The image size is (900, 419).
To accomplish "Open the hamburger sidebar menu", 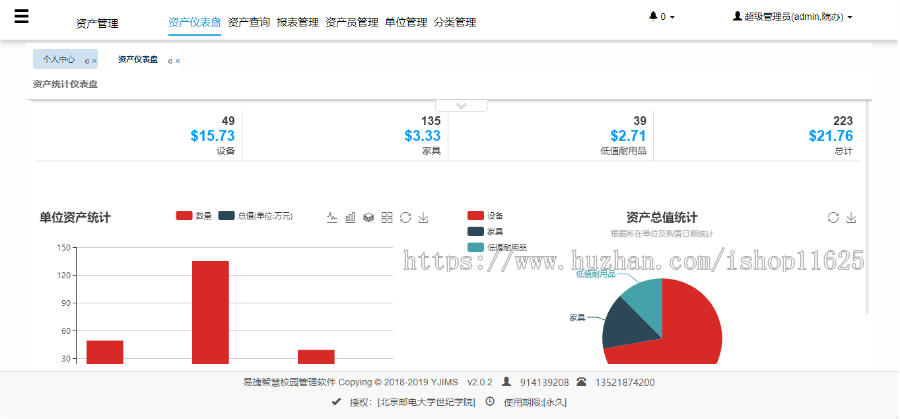I will [x=21, y=16].
